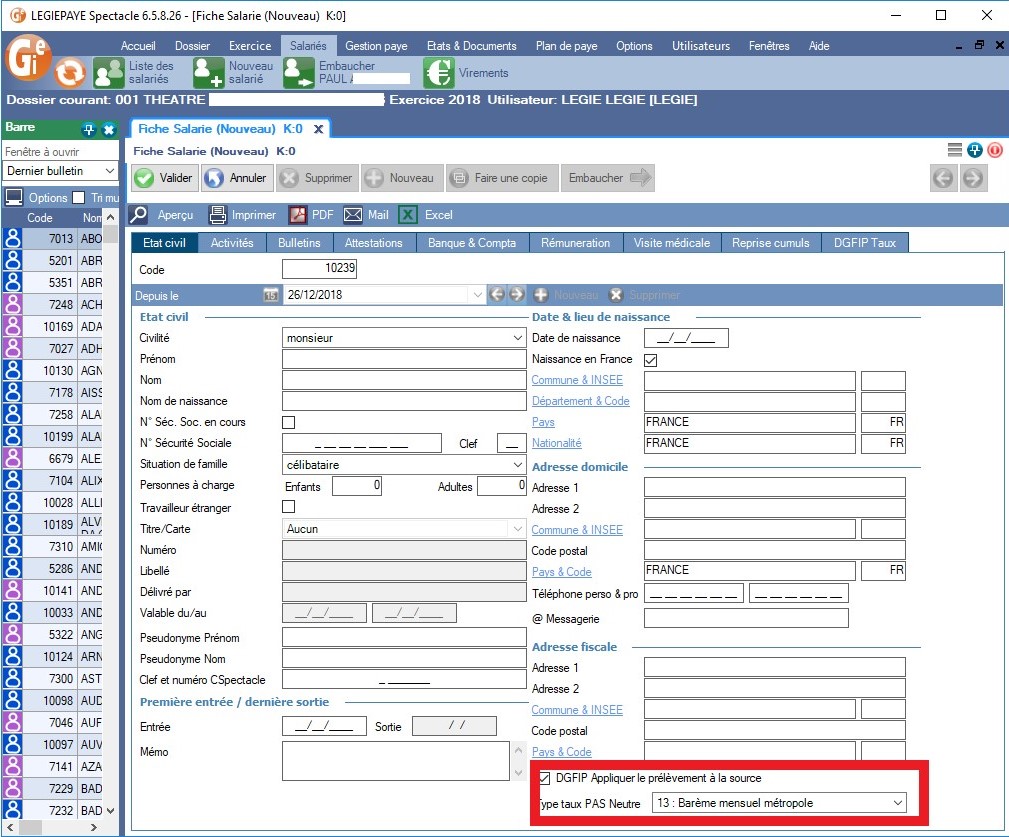This screenshot has height=837, width=1009.
Task: Switch to the Banque & Compta tab
Action: point(472,243)
